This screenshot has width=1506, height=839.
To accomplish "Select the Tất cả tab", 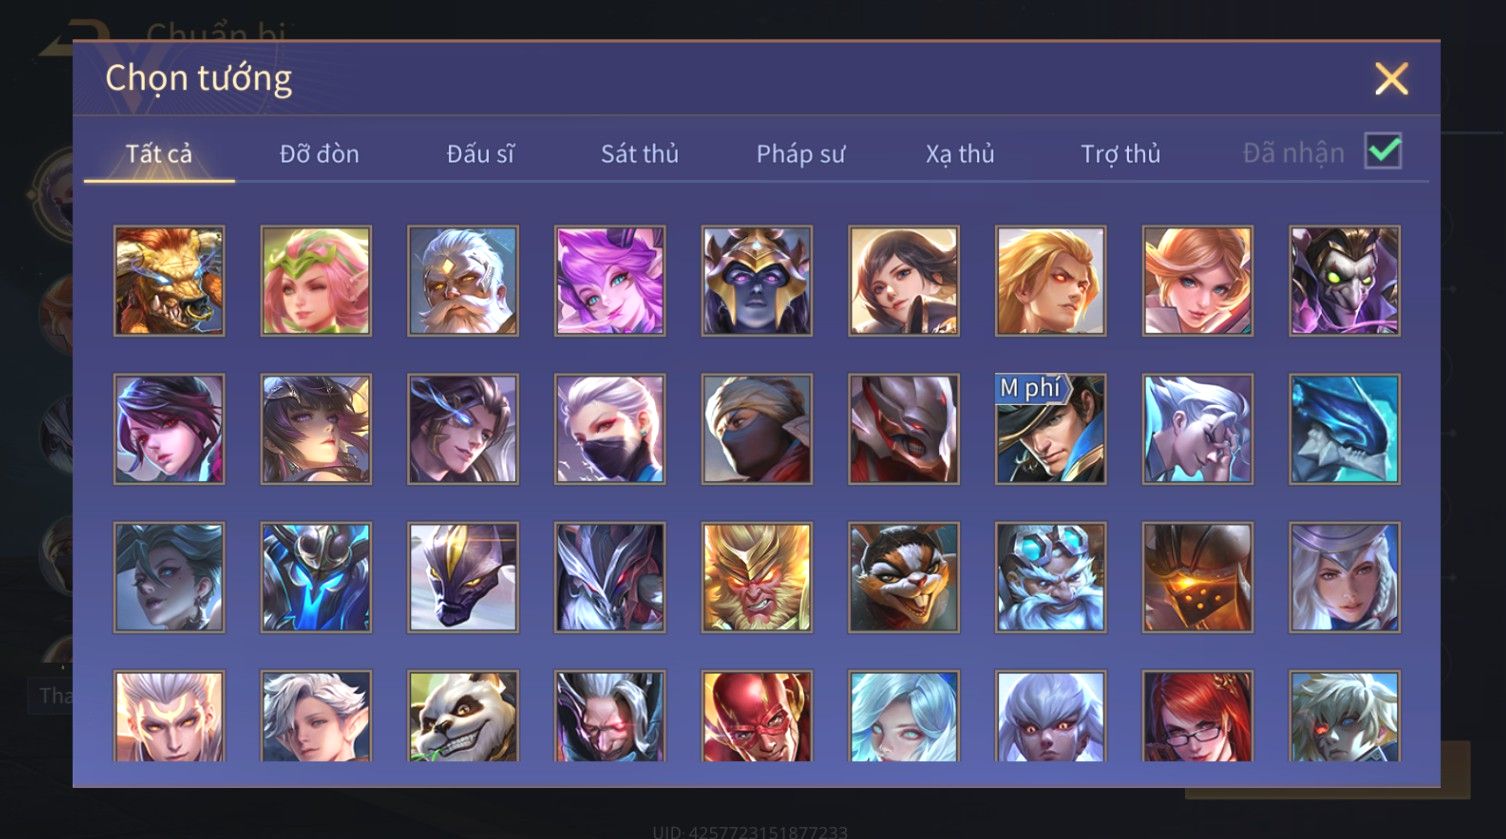I will [159, 154].
